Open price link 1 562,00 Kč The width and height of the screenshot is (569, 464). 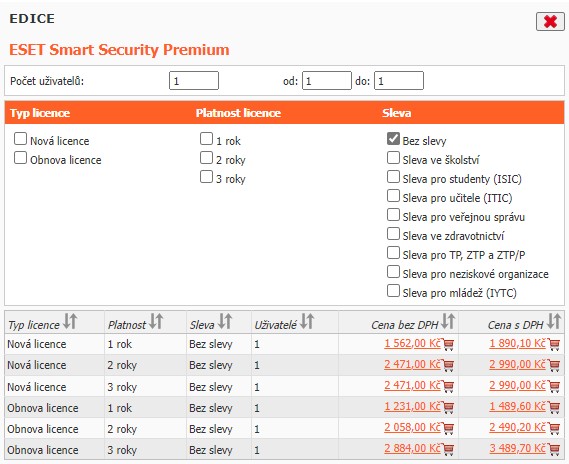[x=413, y=343]
